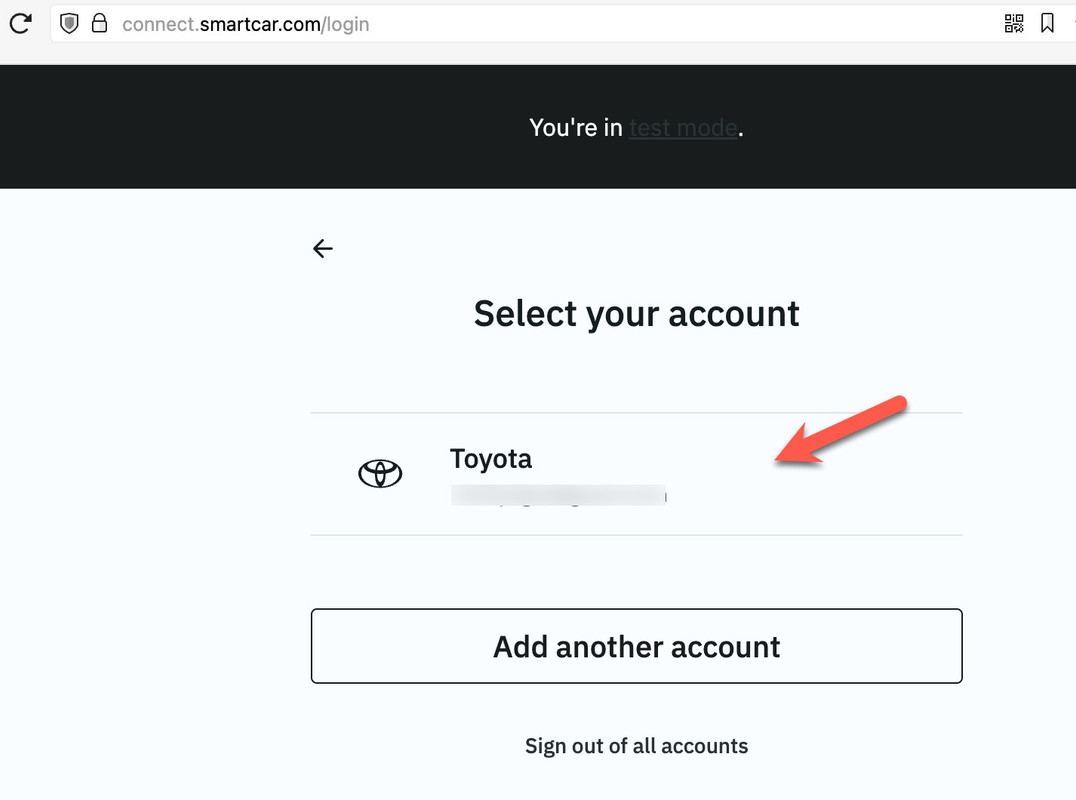Click the red annotation arrow
The image size is (1076, 800).
(x=842, y=432)
